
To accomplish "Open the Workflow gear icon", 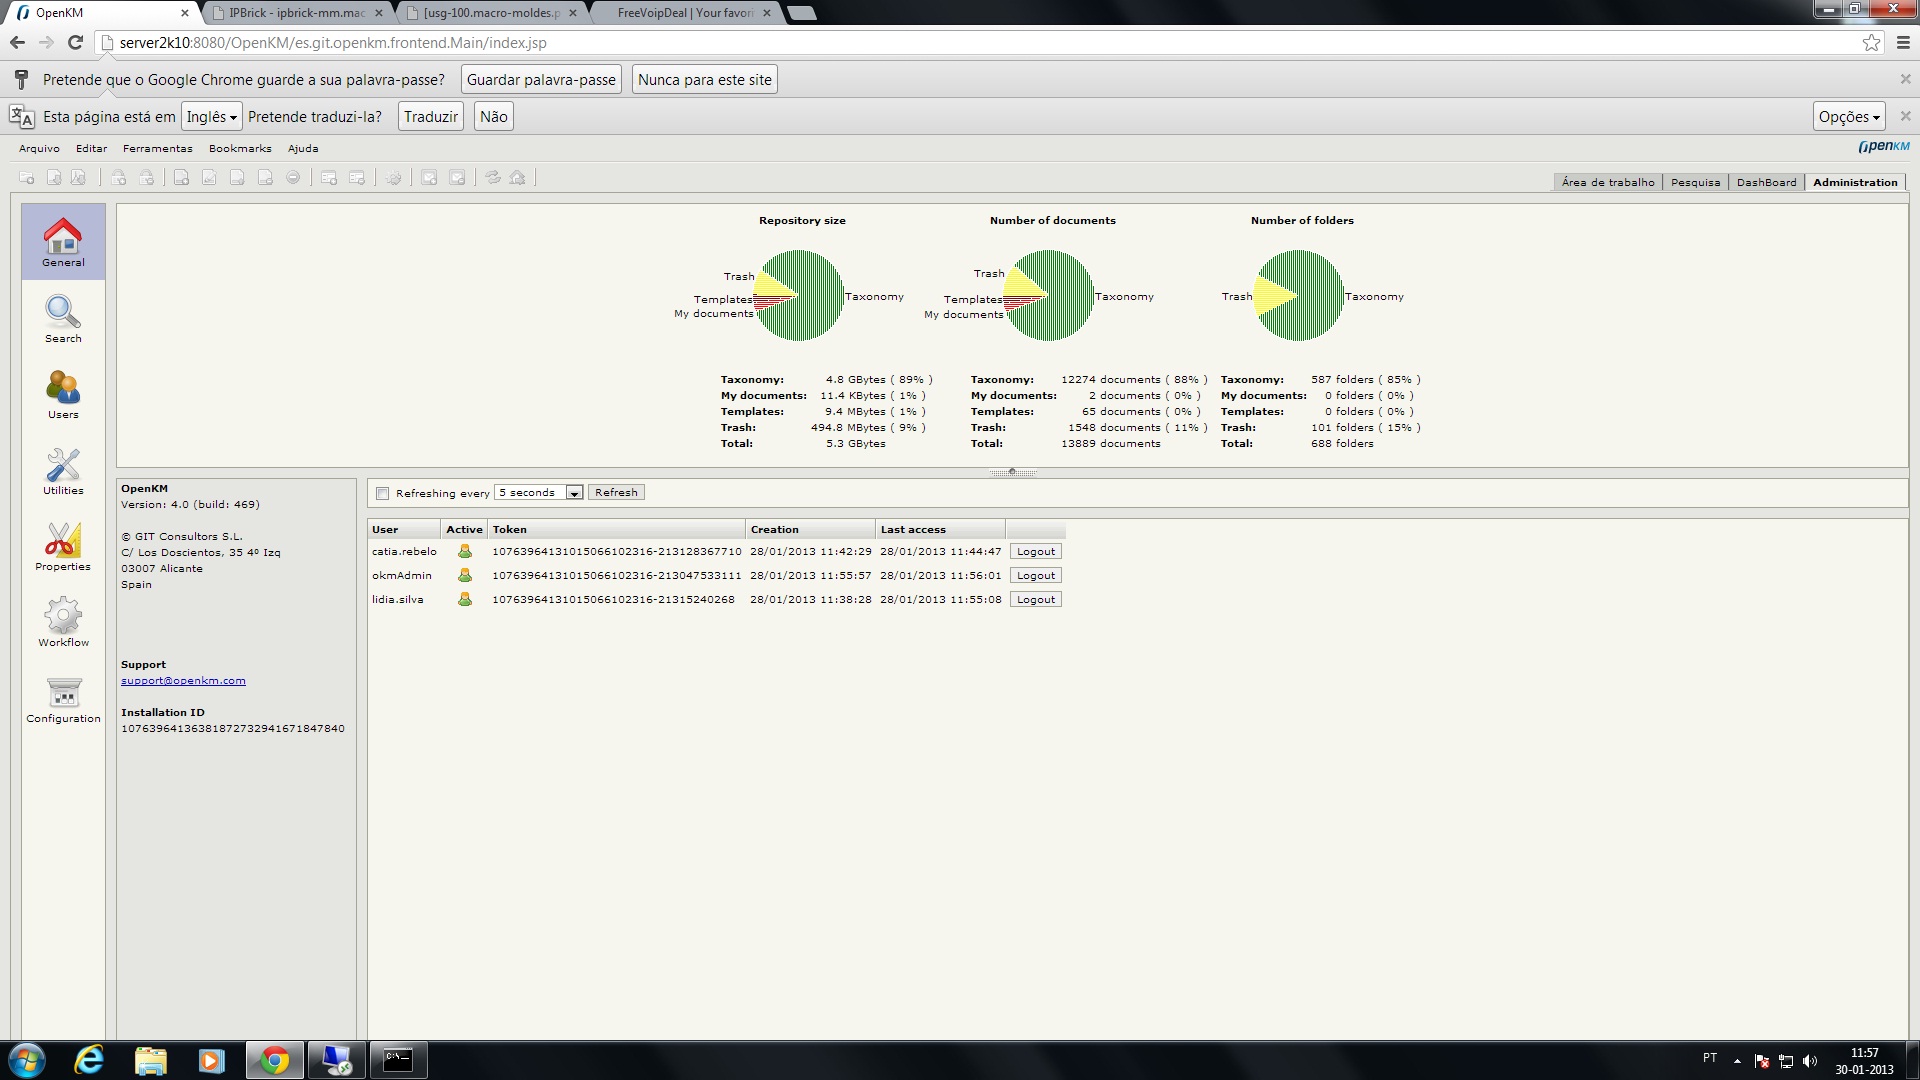I will tap(63, 621).
